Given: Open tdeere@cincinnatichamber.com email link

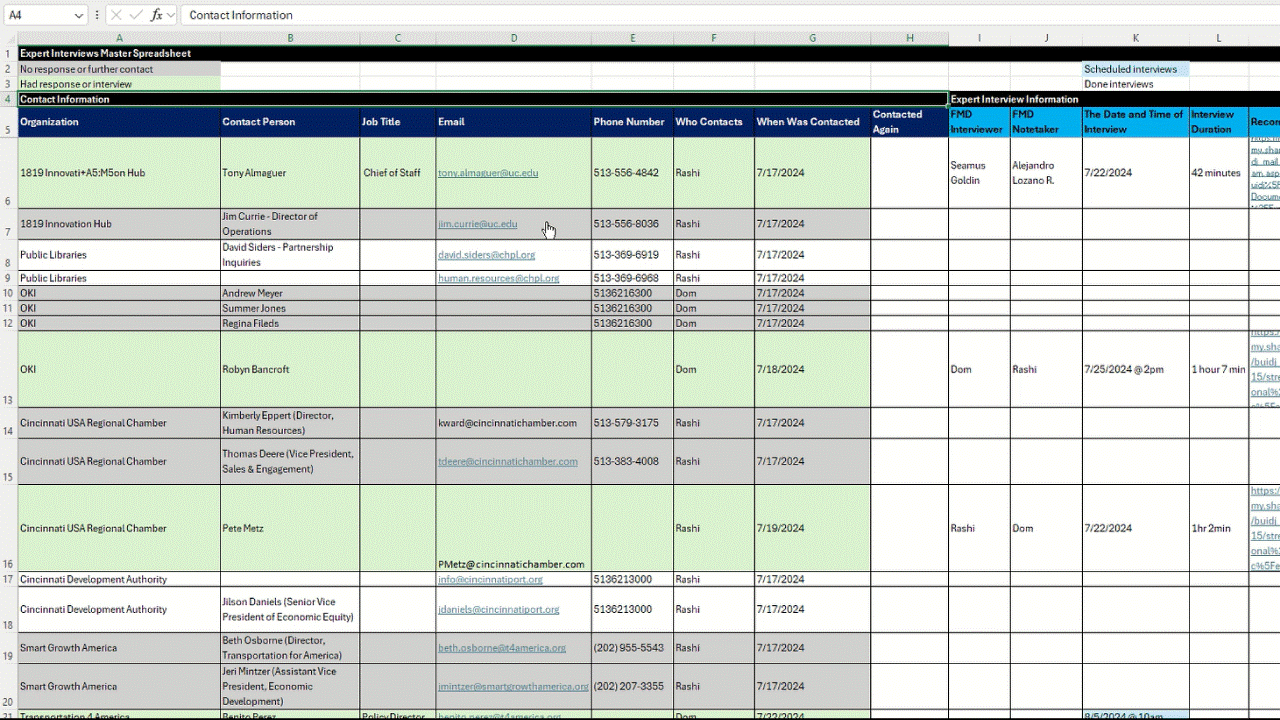Looking at the screenshot, I should (507, 461).
